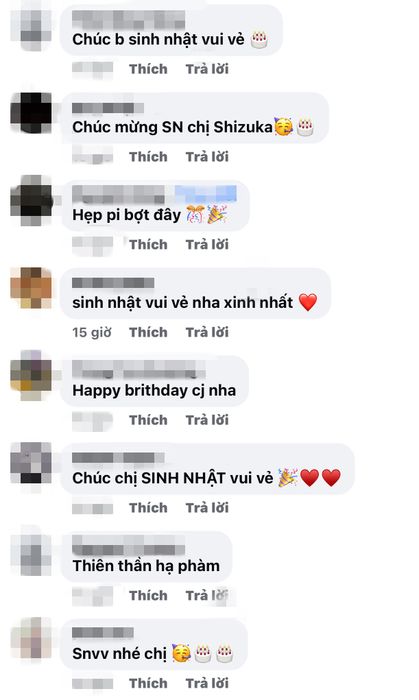Click Thích under the Shizuka birthday comment

[x=148, y=157]
